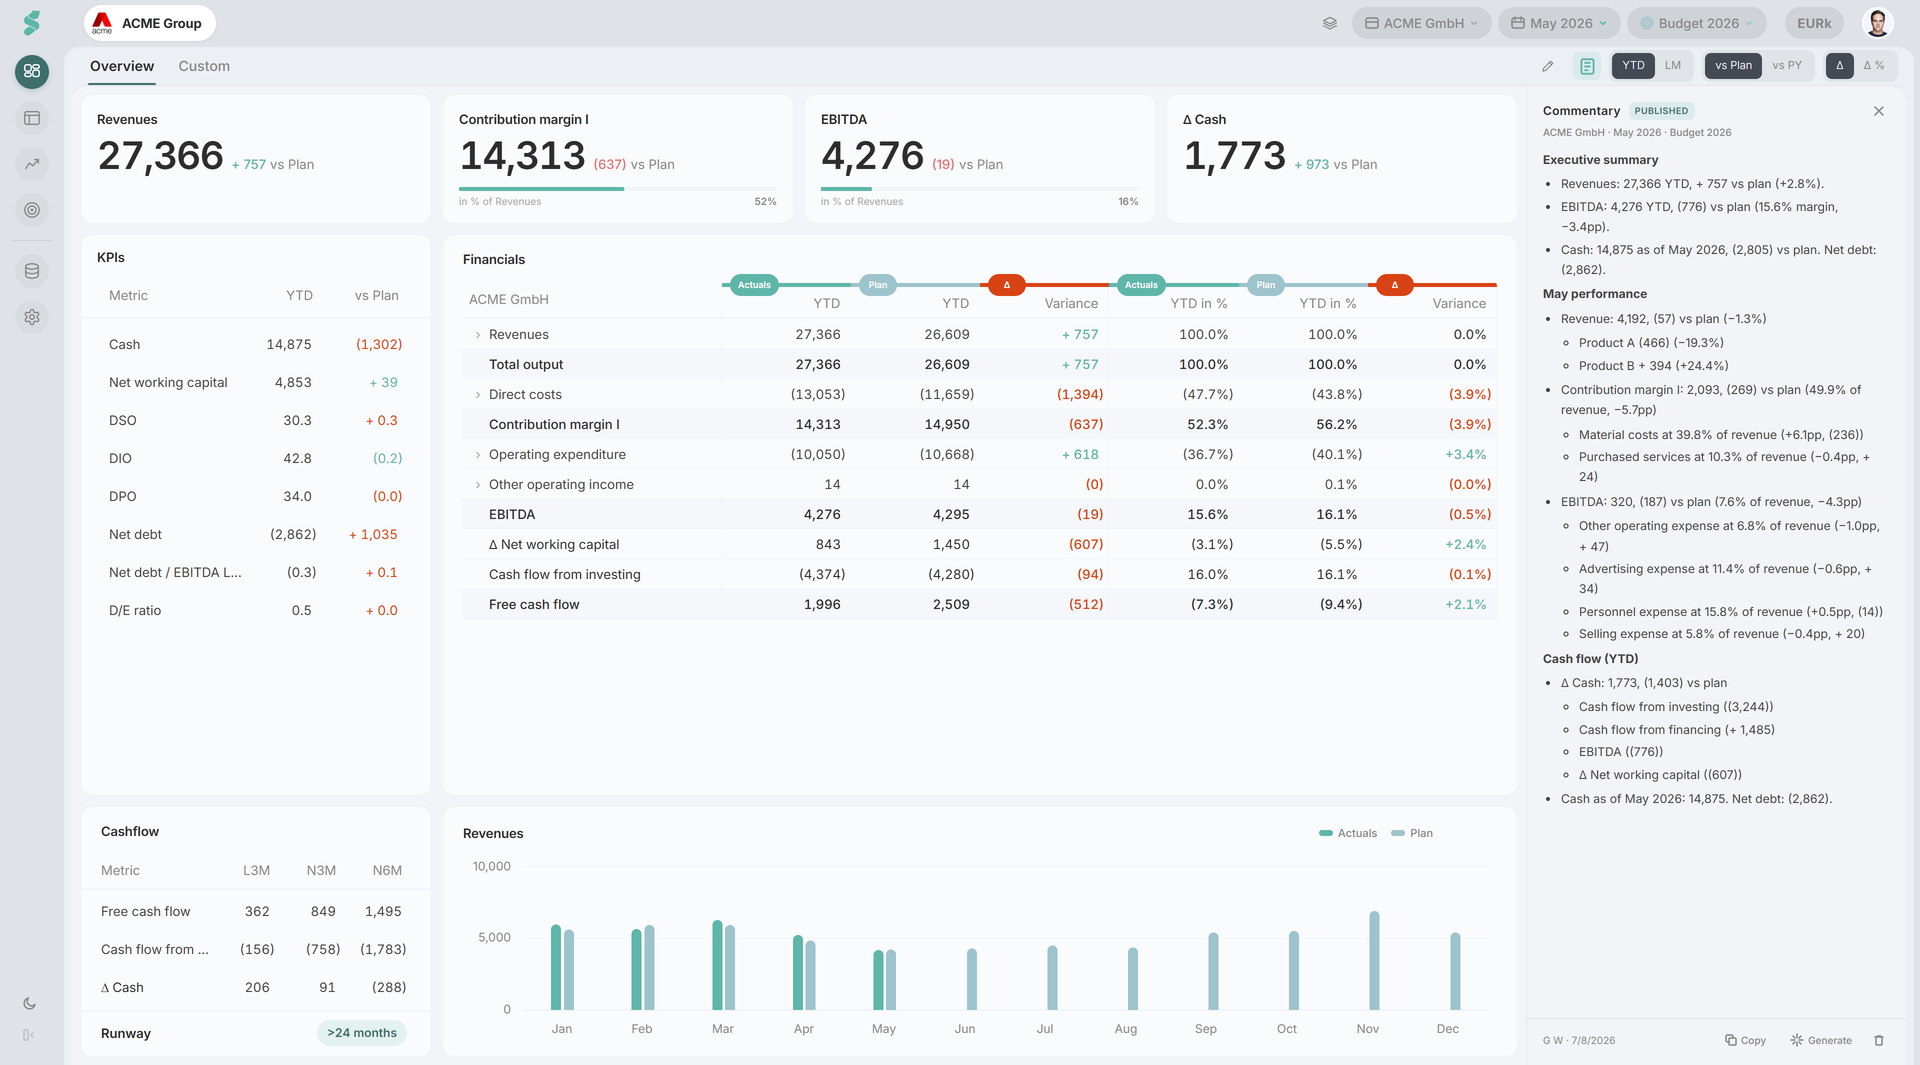This screenshot has width=1920, height=1065.
Task: Open the ACME GmbH entity dropdown
Action: (1421, 23)
